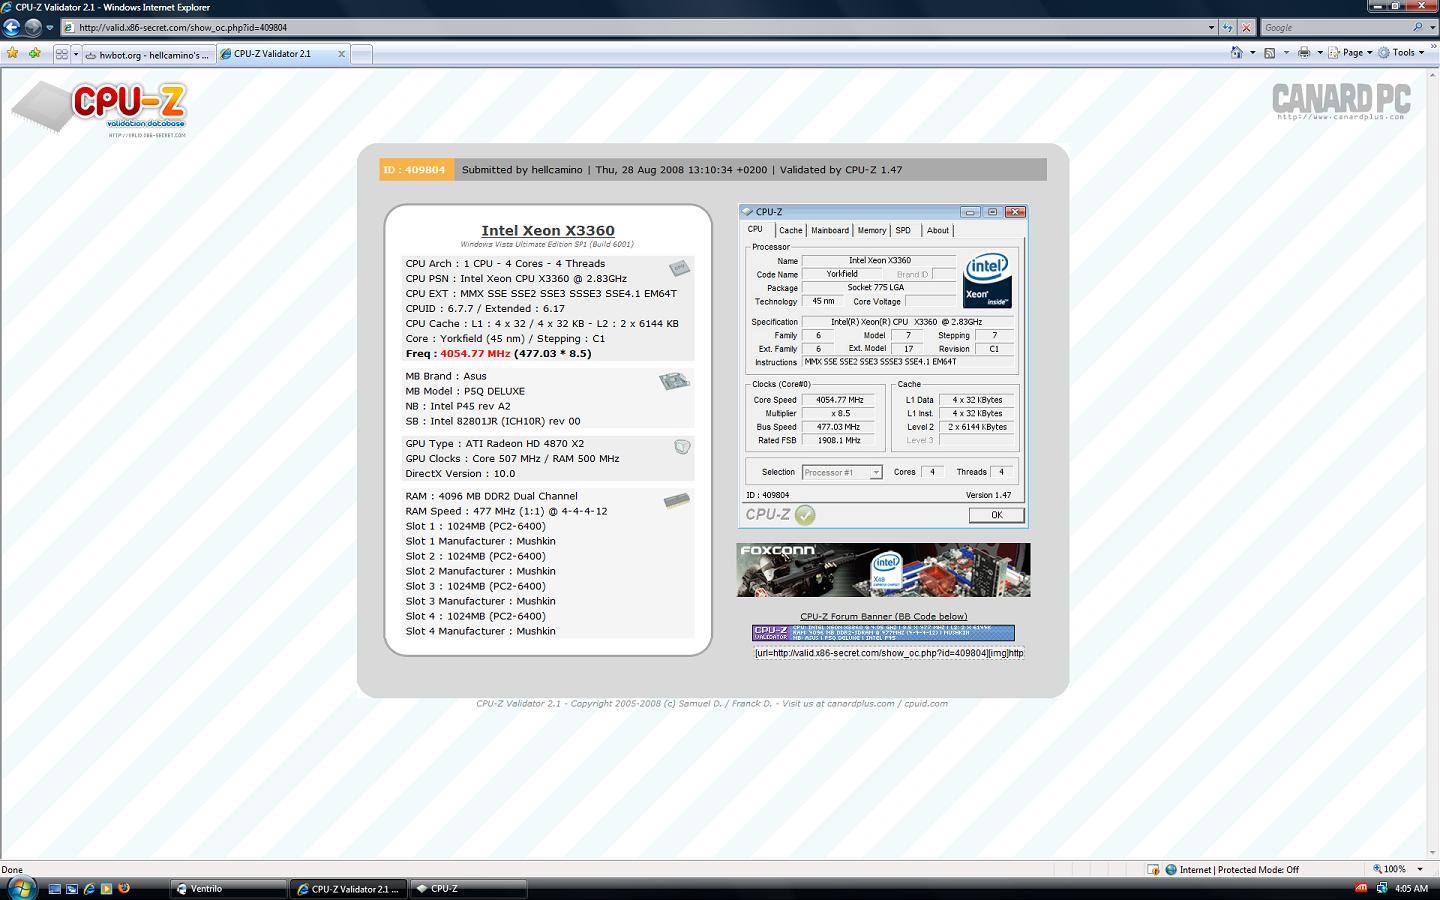The width and height of the screenshot is (1440, 900).
Task: Click the red 4054.77 MHz frequency
Action: pos(475,353)
